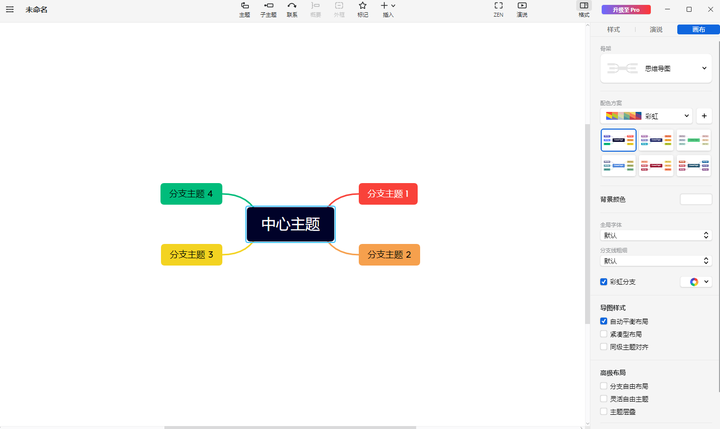Open the hamburger menu icon

[10, 9]
